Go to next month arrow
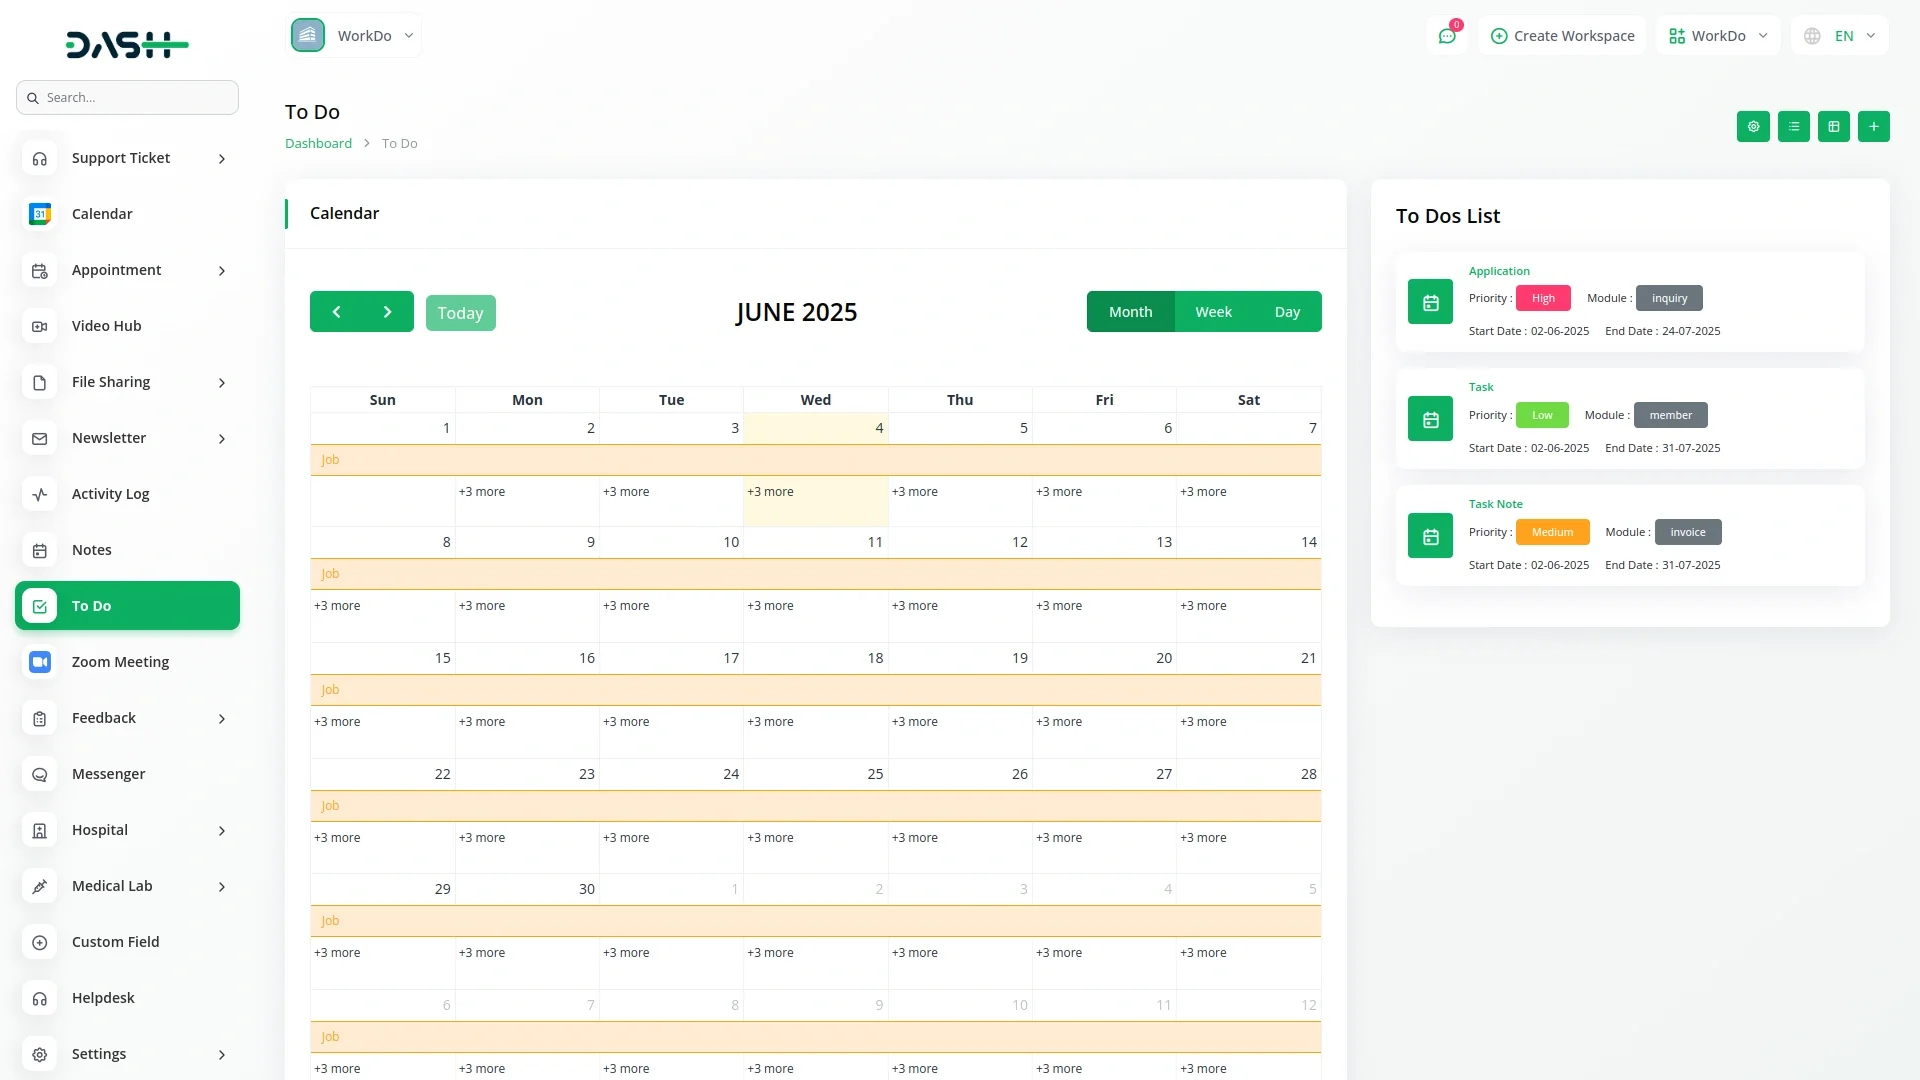Viewport: 1920px width, 1080px height. coord(387,312)
